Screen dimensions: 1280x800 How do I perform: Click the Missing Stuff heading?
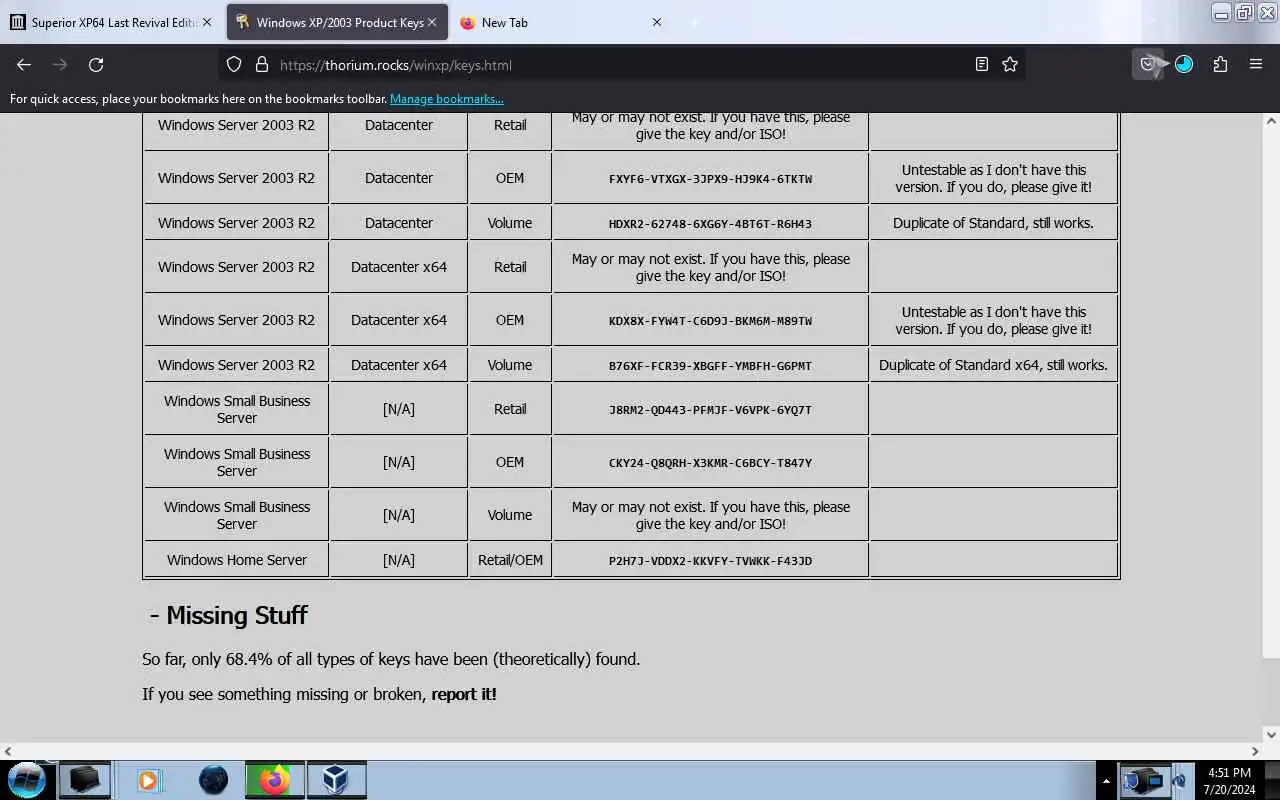228,615
